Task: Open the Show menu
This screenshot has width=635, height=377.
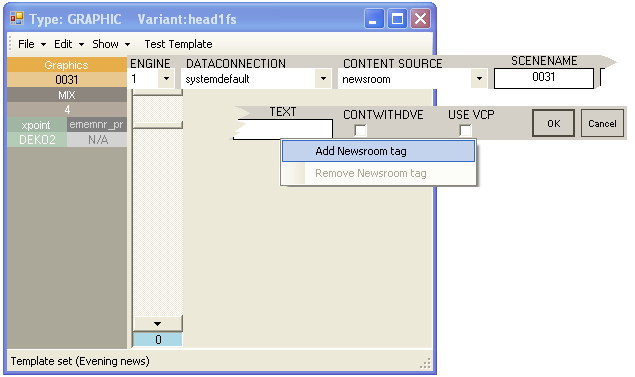Action: click(x=111, y=44)
